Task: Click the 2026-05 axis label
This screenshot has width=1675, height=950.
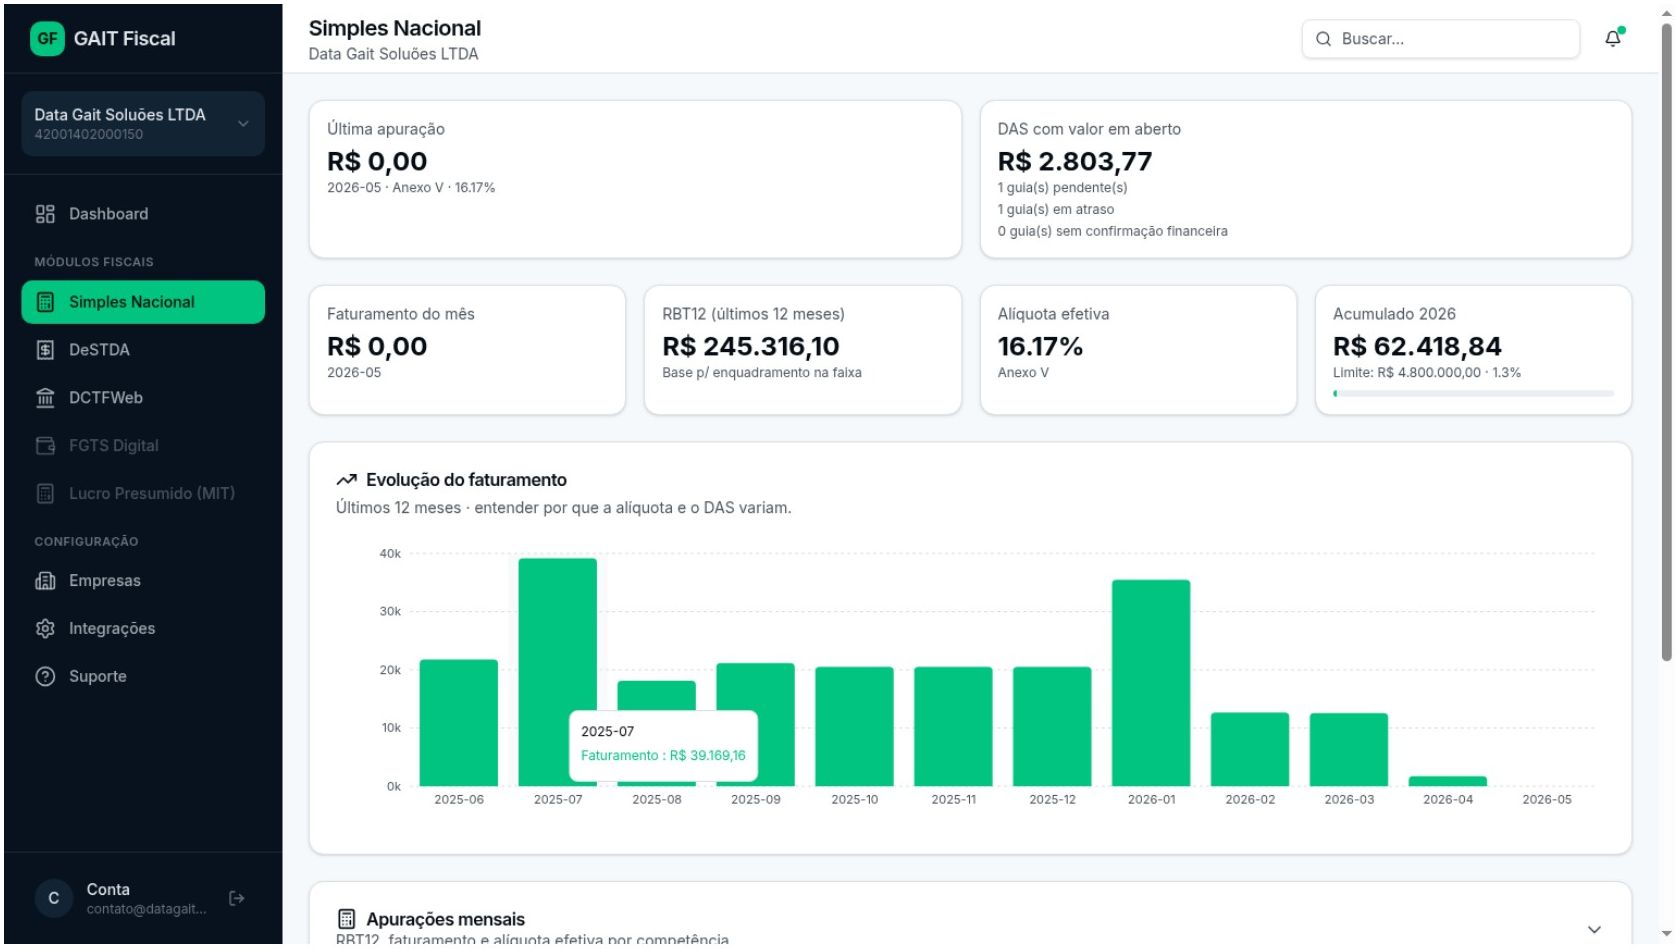Action: [1547, 799]
